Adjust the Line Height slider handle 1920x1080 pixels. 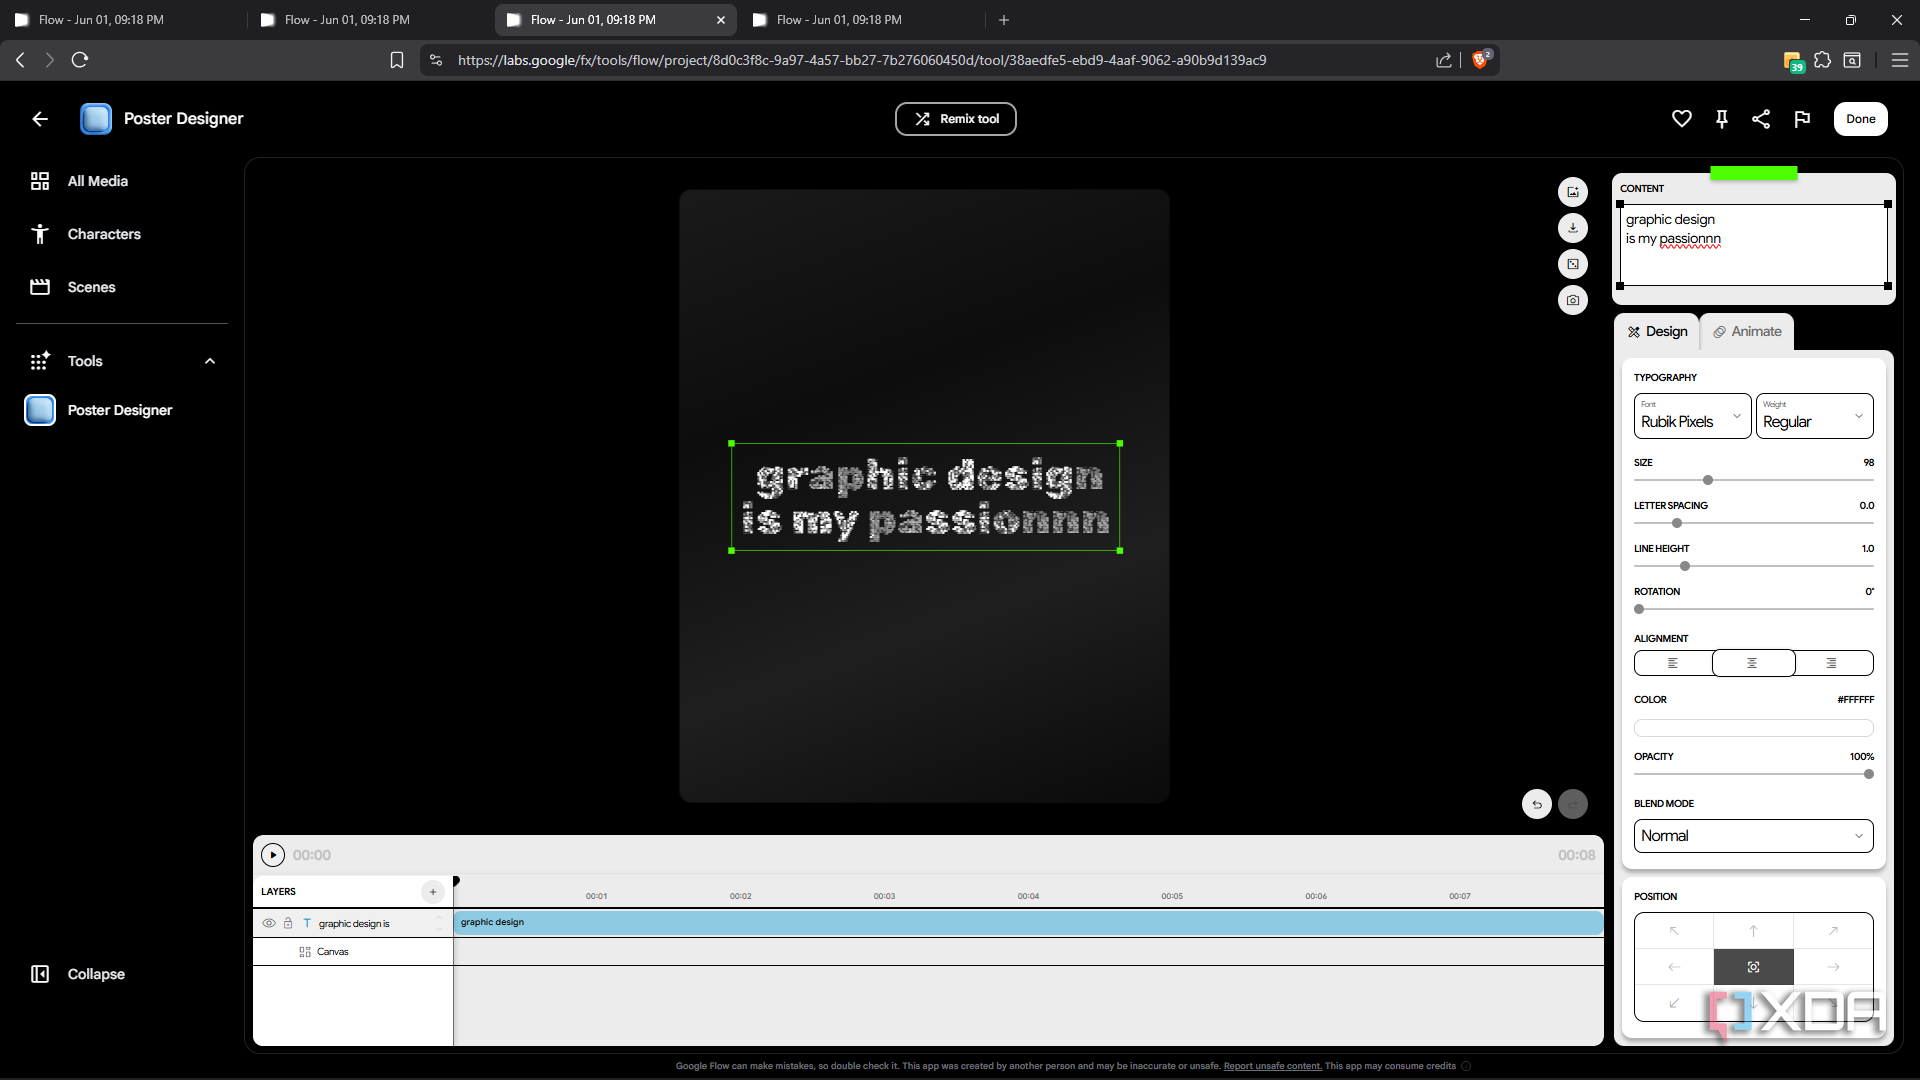click(1685, 566)
